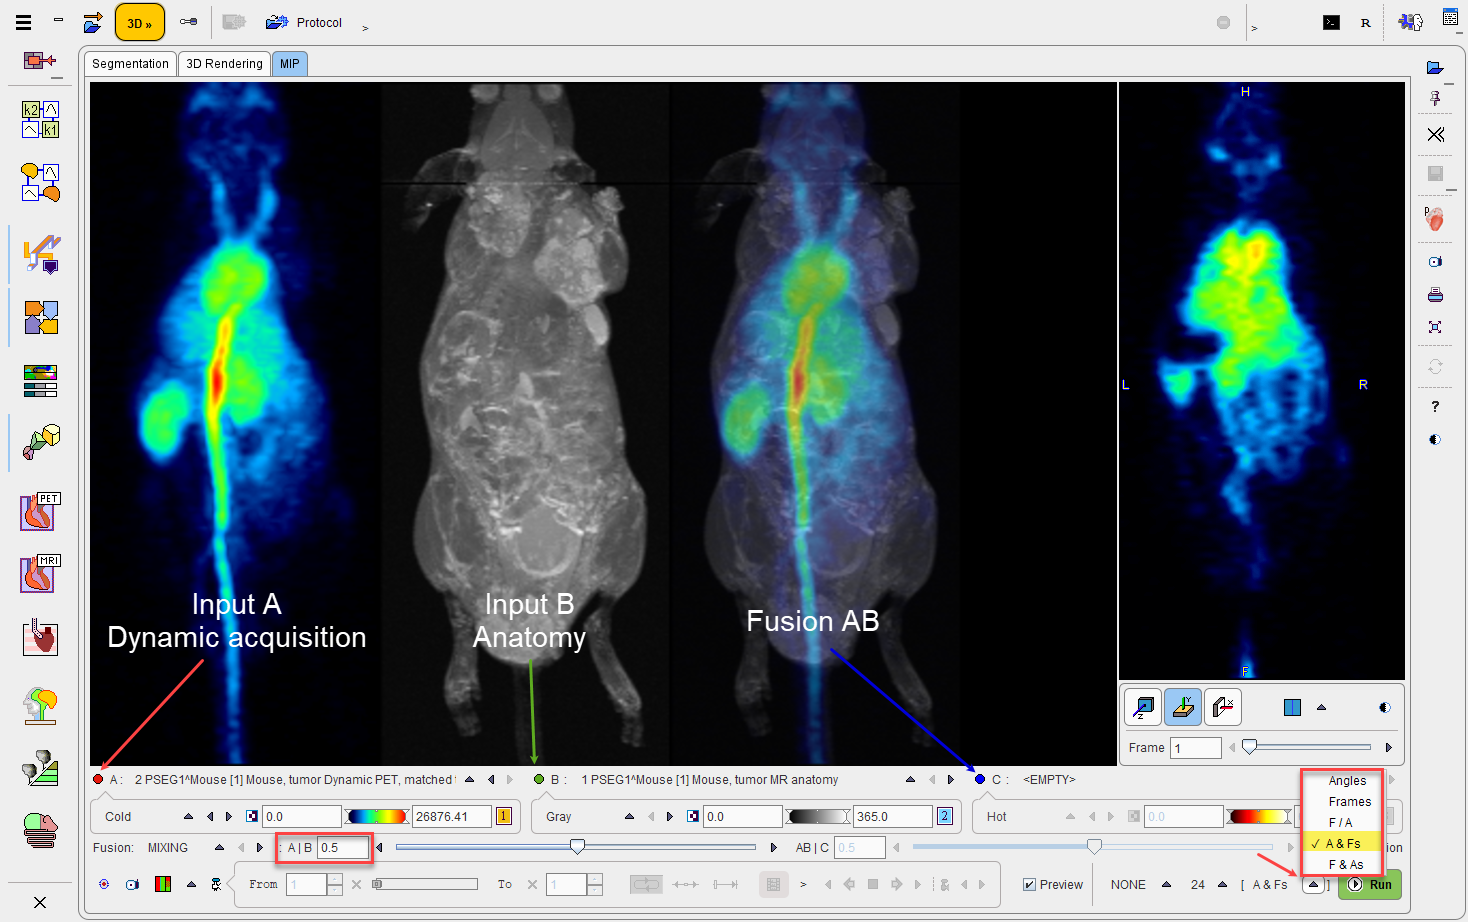Image resolution: width=1468 pixels, height=922 pixels.
Task: Expand series list arrow for input A
Action: coord(470,780)
